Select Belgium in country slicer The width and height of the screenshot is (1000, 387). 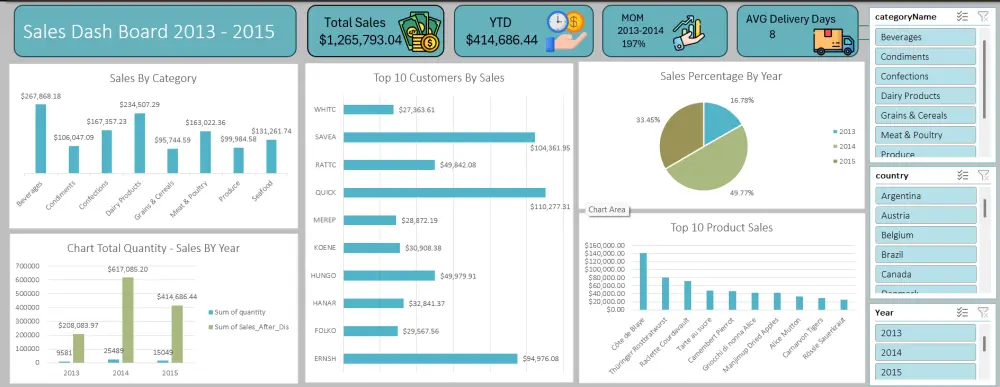[x=925, y=235]
